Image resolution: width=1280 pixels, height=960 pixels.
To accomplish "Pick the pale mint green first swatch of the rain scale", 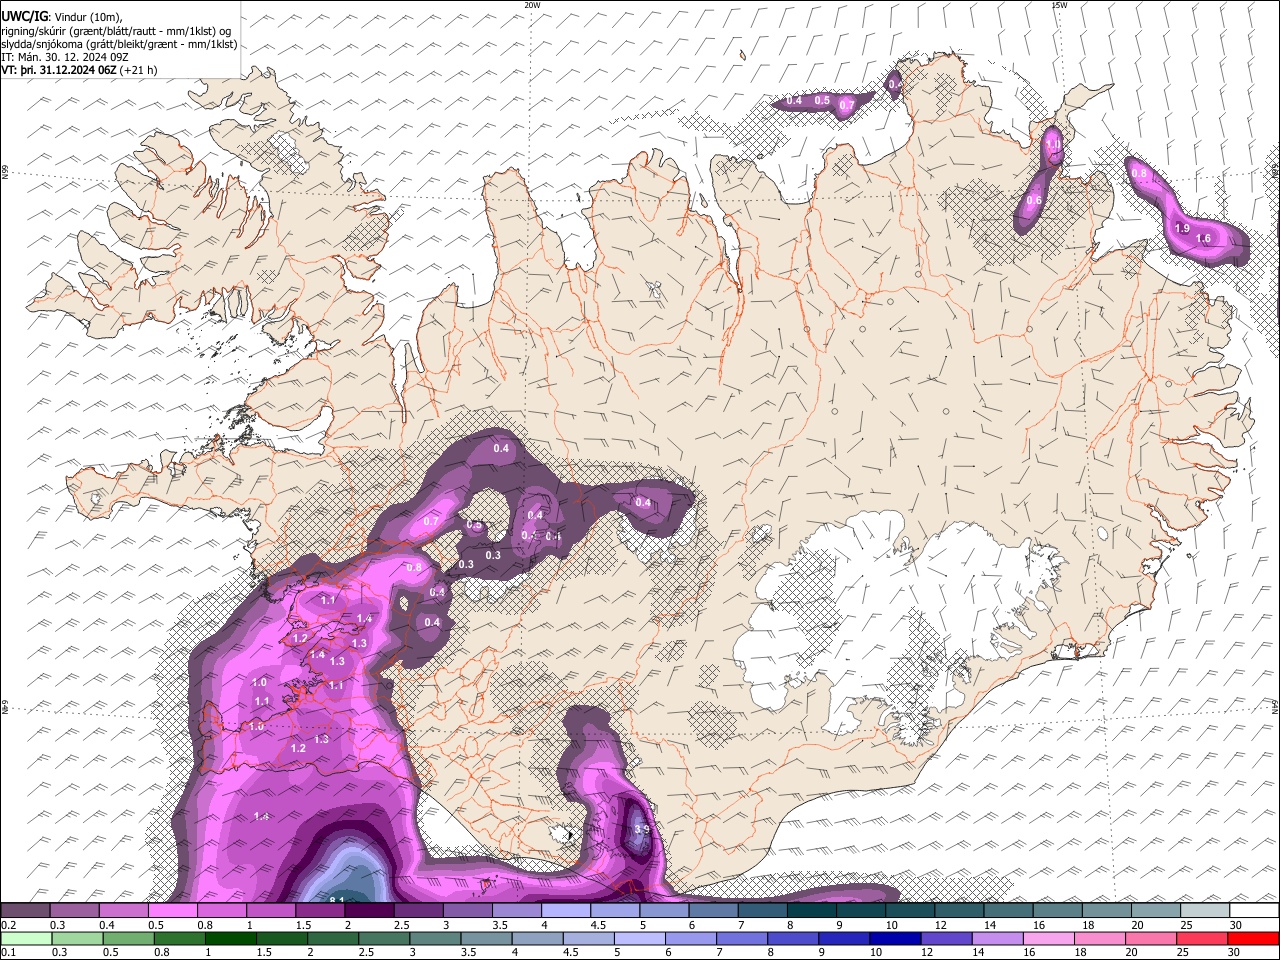I will 26,938.
